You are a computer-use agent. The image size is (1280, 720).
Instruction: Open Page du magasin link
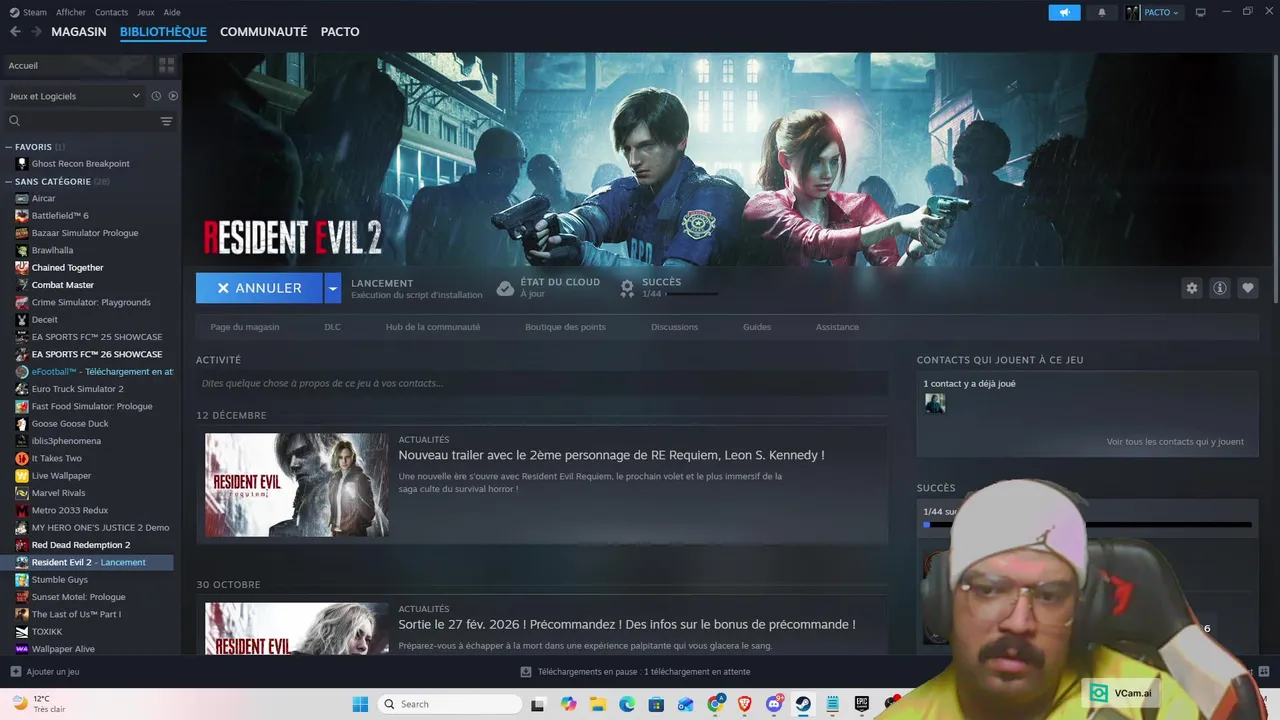tap(245, 327)
